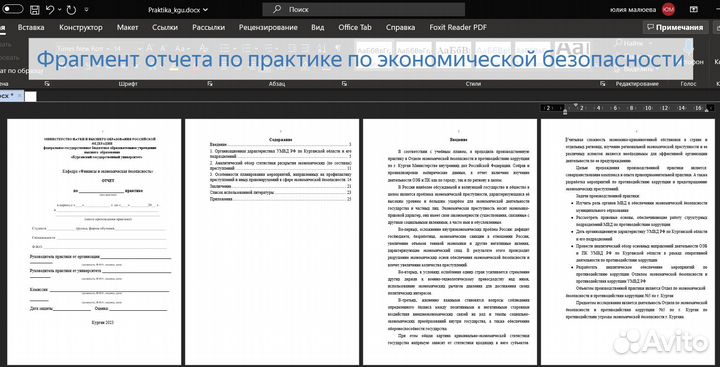Screen dimensions: 720x367
Task: Select the Ссылки tab
Action: (165, 28)
